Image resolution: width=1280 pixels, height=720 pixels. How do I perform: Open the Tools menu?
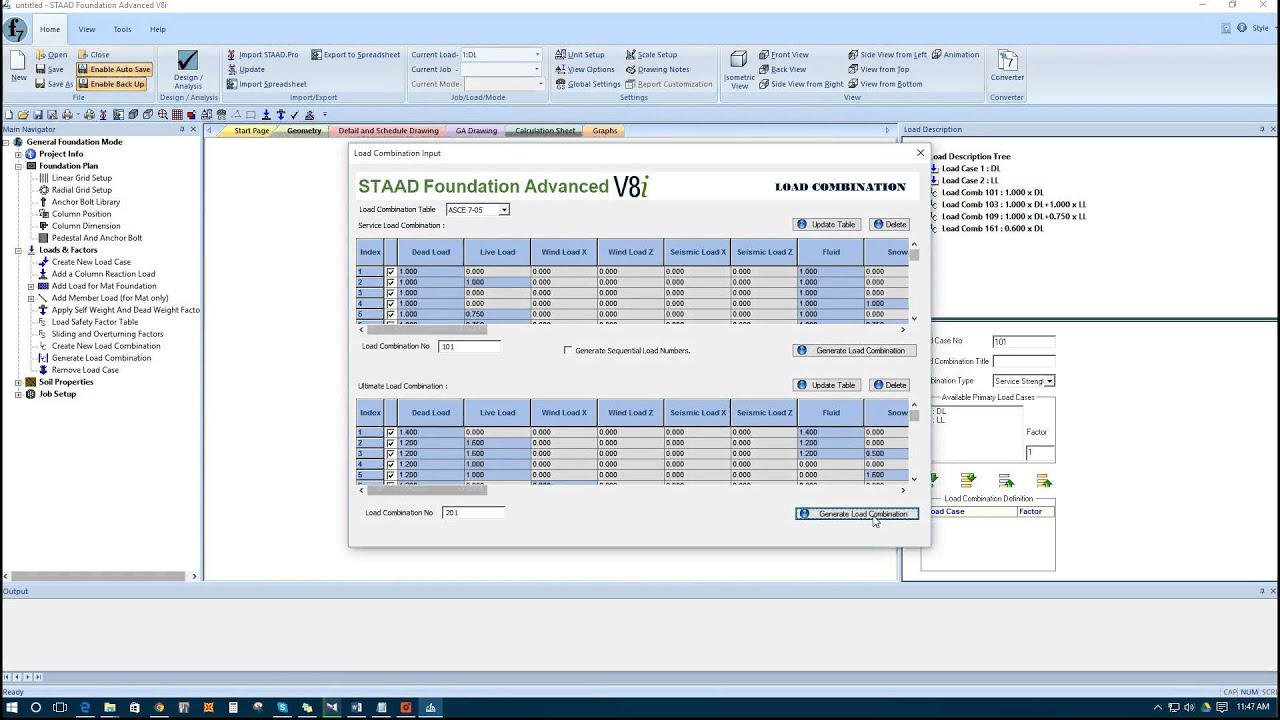coord(122,29)
